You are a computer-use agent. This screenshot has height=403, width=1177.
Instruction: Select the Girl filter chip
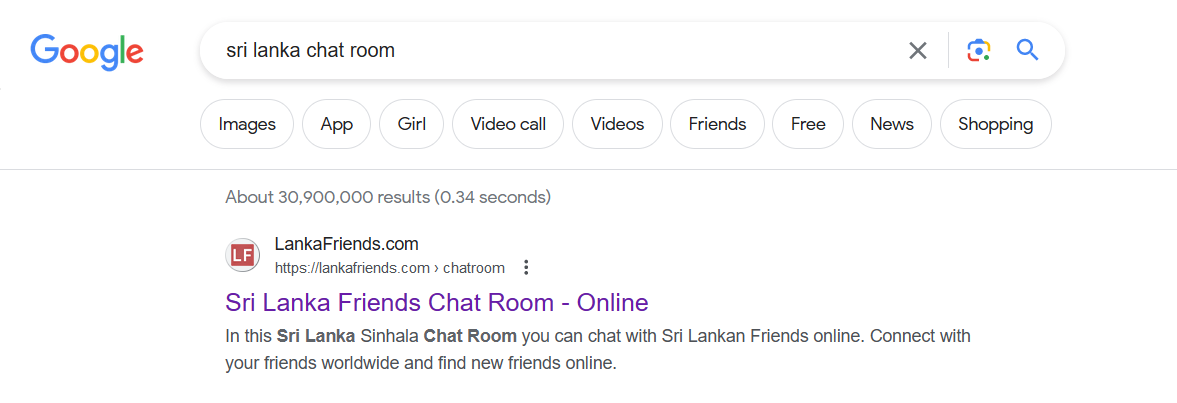tap(412, 124)
